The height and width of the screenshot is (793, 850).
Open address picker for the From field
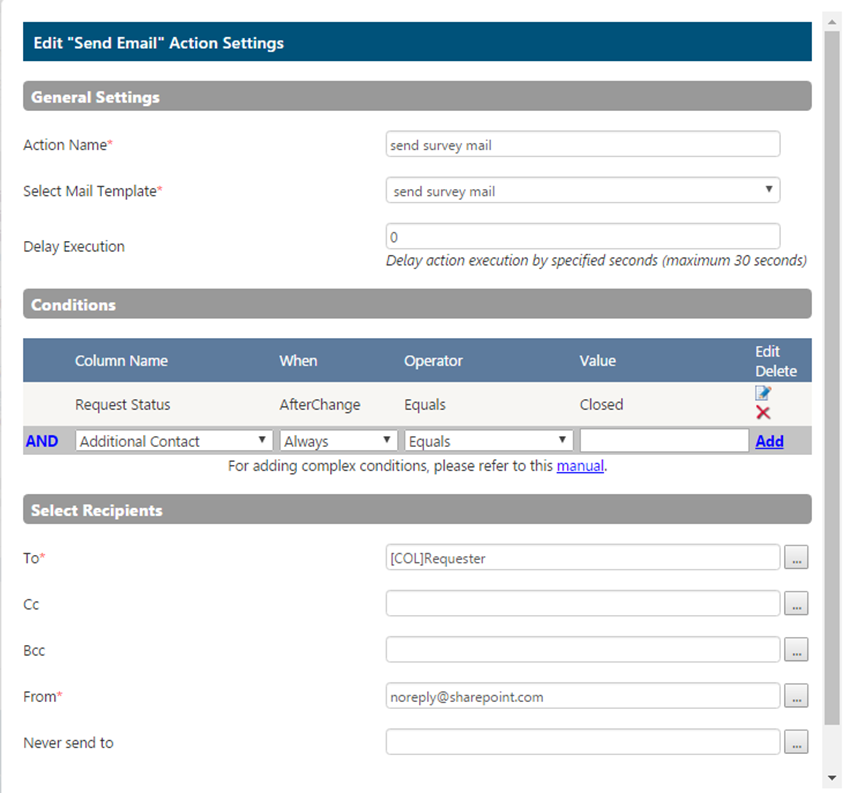pos(796,695)
